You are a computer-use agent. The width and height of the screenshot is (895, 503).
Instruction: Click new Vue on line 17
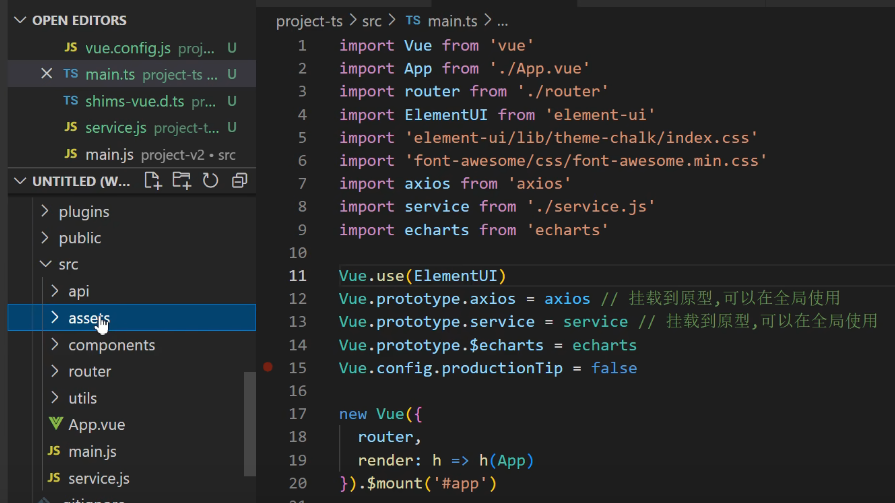372,414
